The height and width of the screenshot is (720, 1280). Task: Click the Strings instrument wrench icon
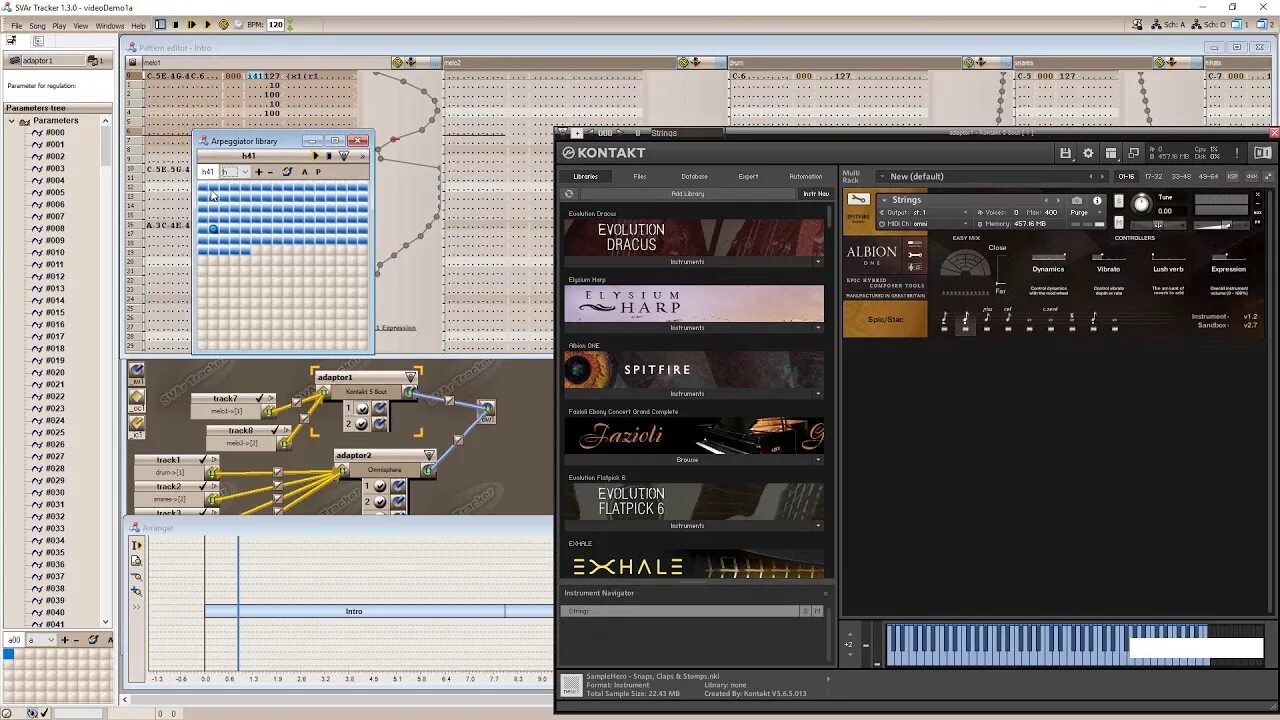[x=859, y=199]
